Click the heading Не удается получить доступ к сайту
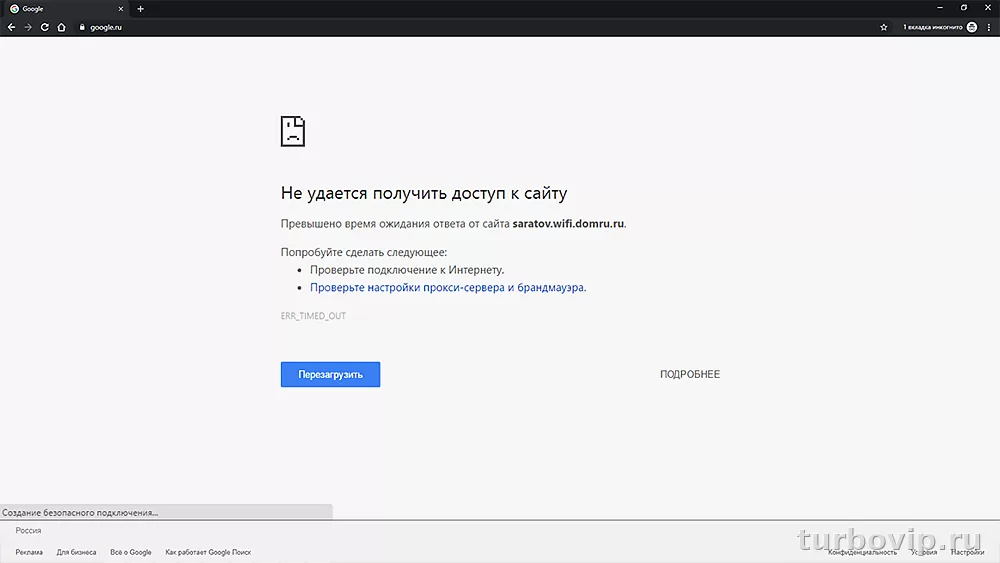This screenshot has width=1000, height=563. [x=424, y=193]
